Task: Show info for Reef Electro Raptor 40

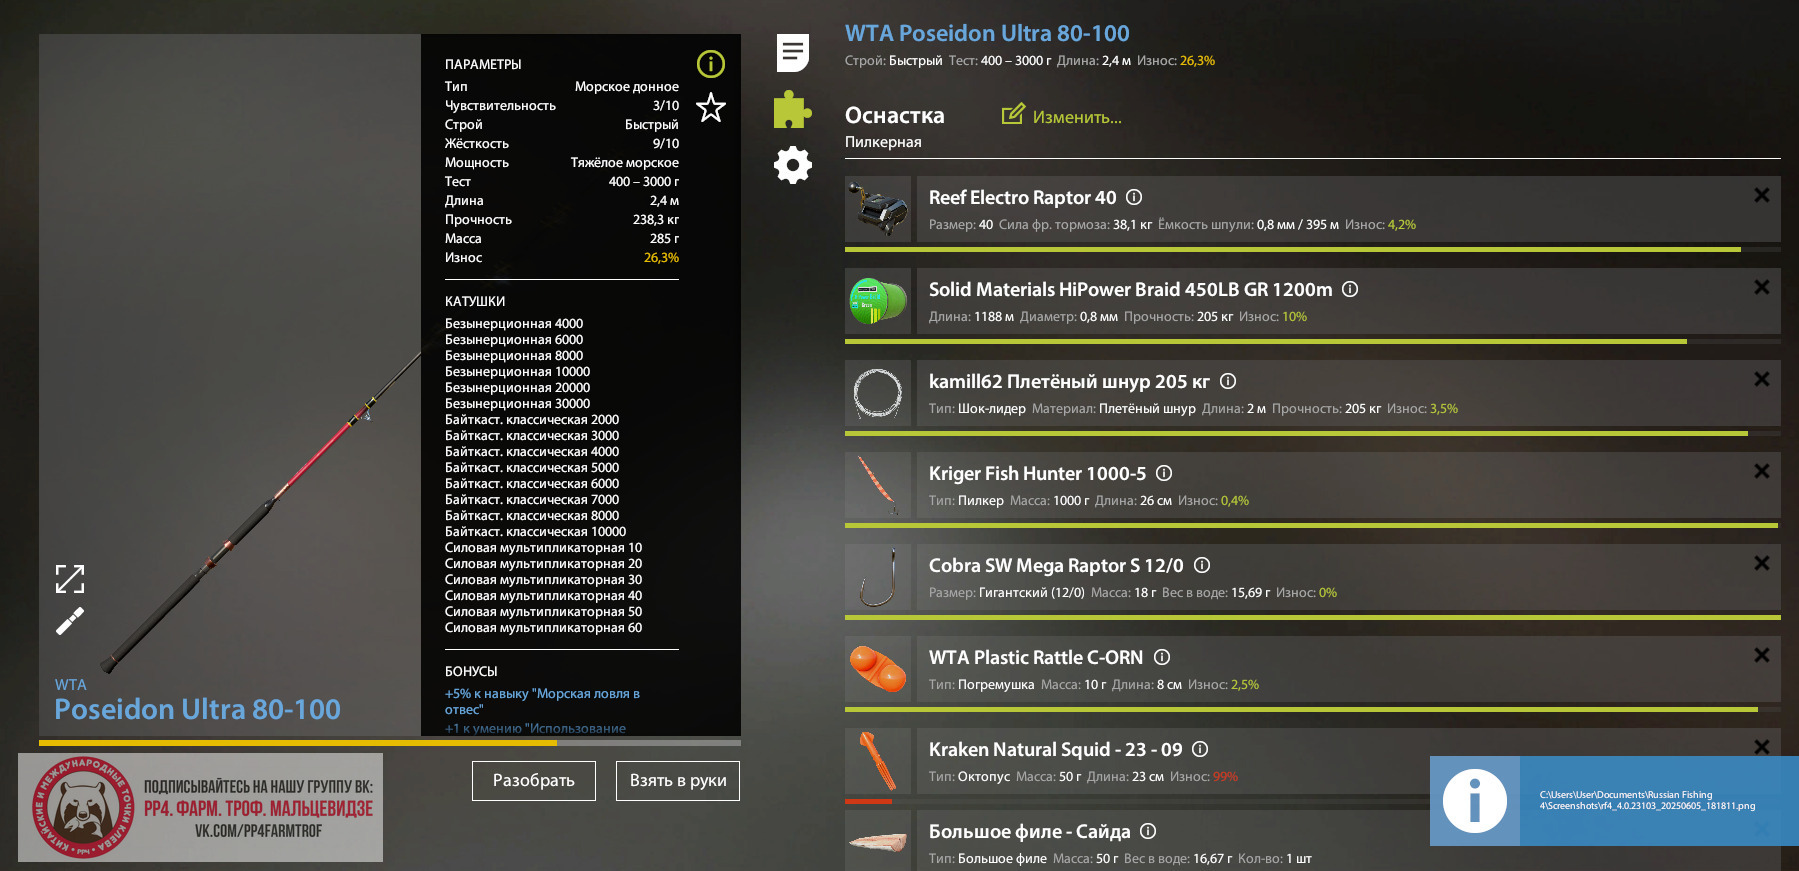Action: (x=1134, y=197)
